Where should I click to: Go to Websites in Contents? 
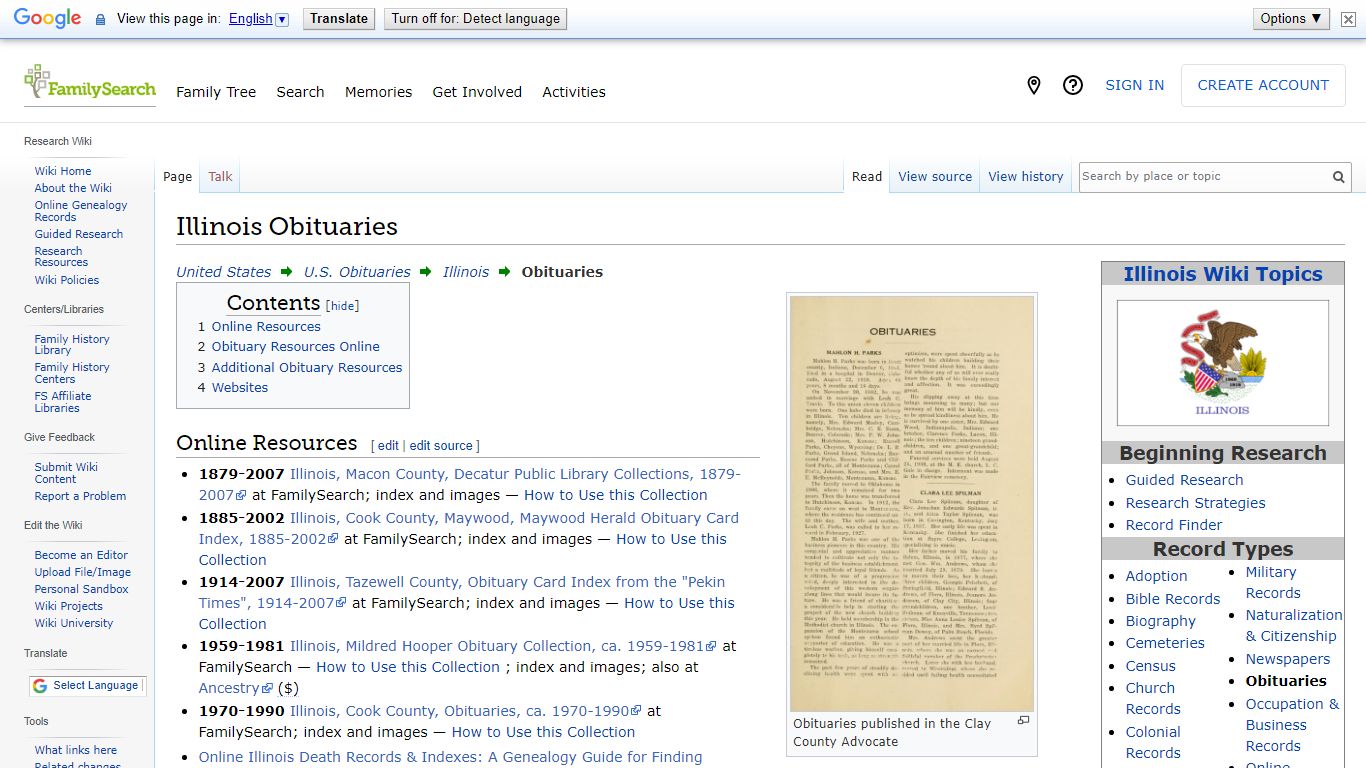pos(240,388)
